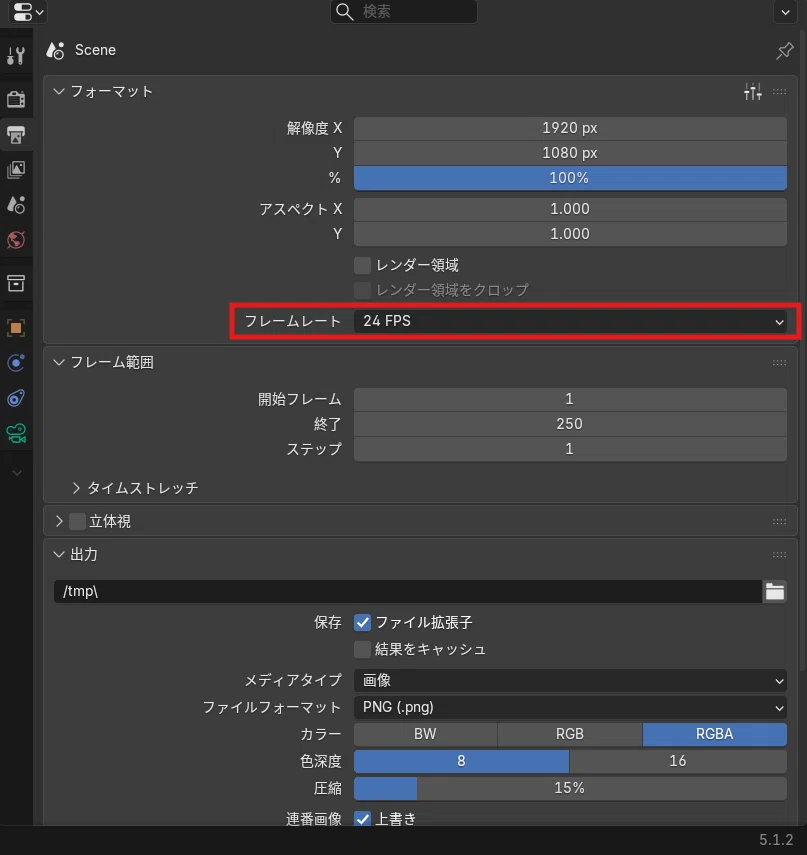Open the Render properties tab icon
Viewport: 807px width, 855px height.
(x=16, y=99)
